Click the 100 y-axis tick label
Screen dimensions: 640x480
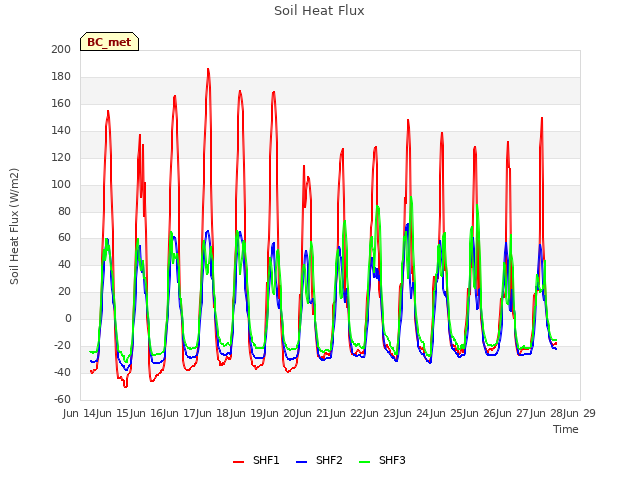(61, 184)
